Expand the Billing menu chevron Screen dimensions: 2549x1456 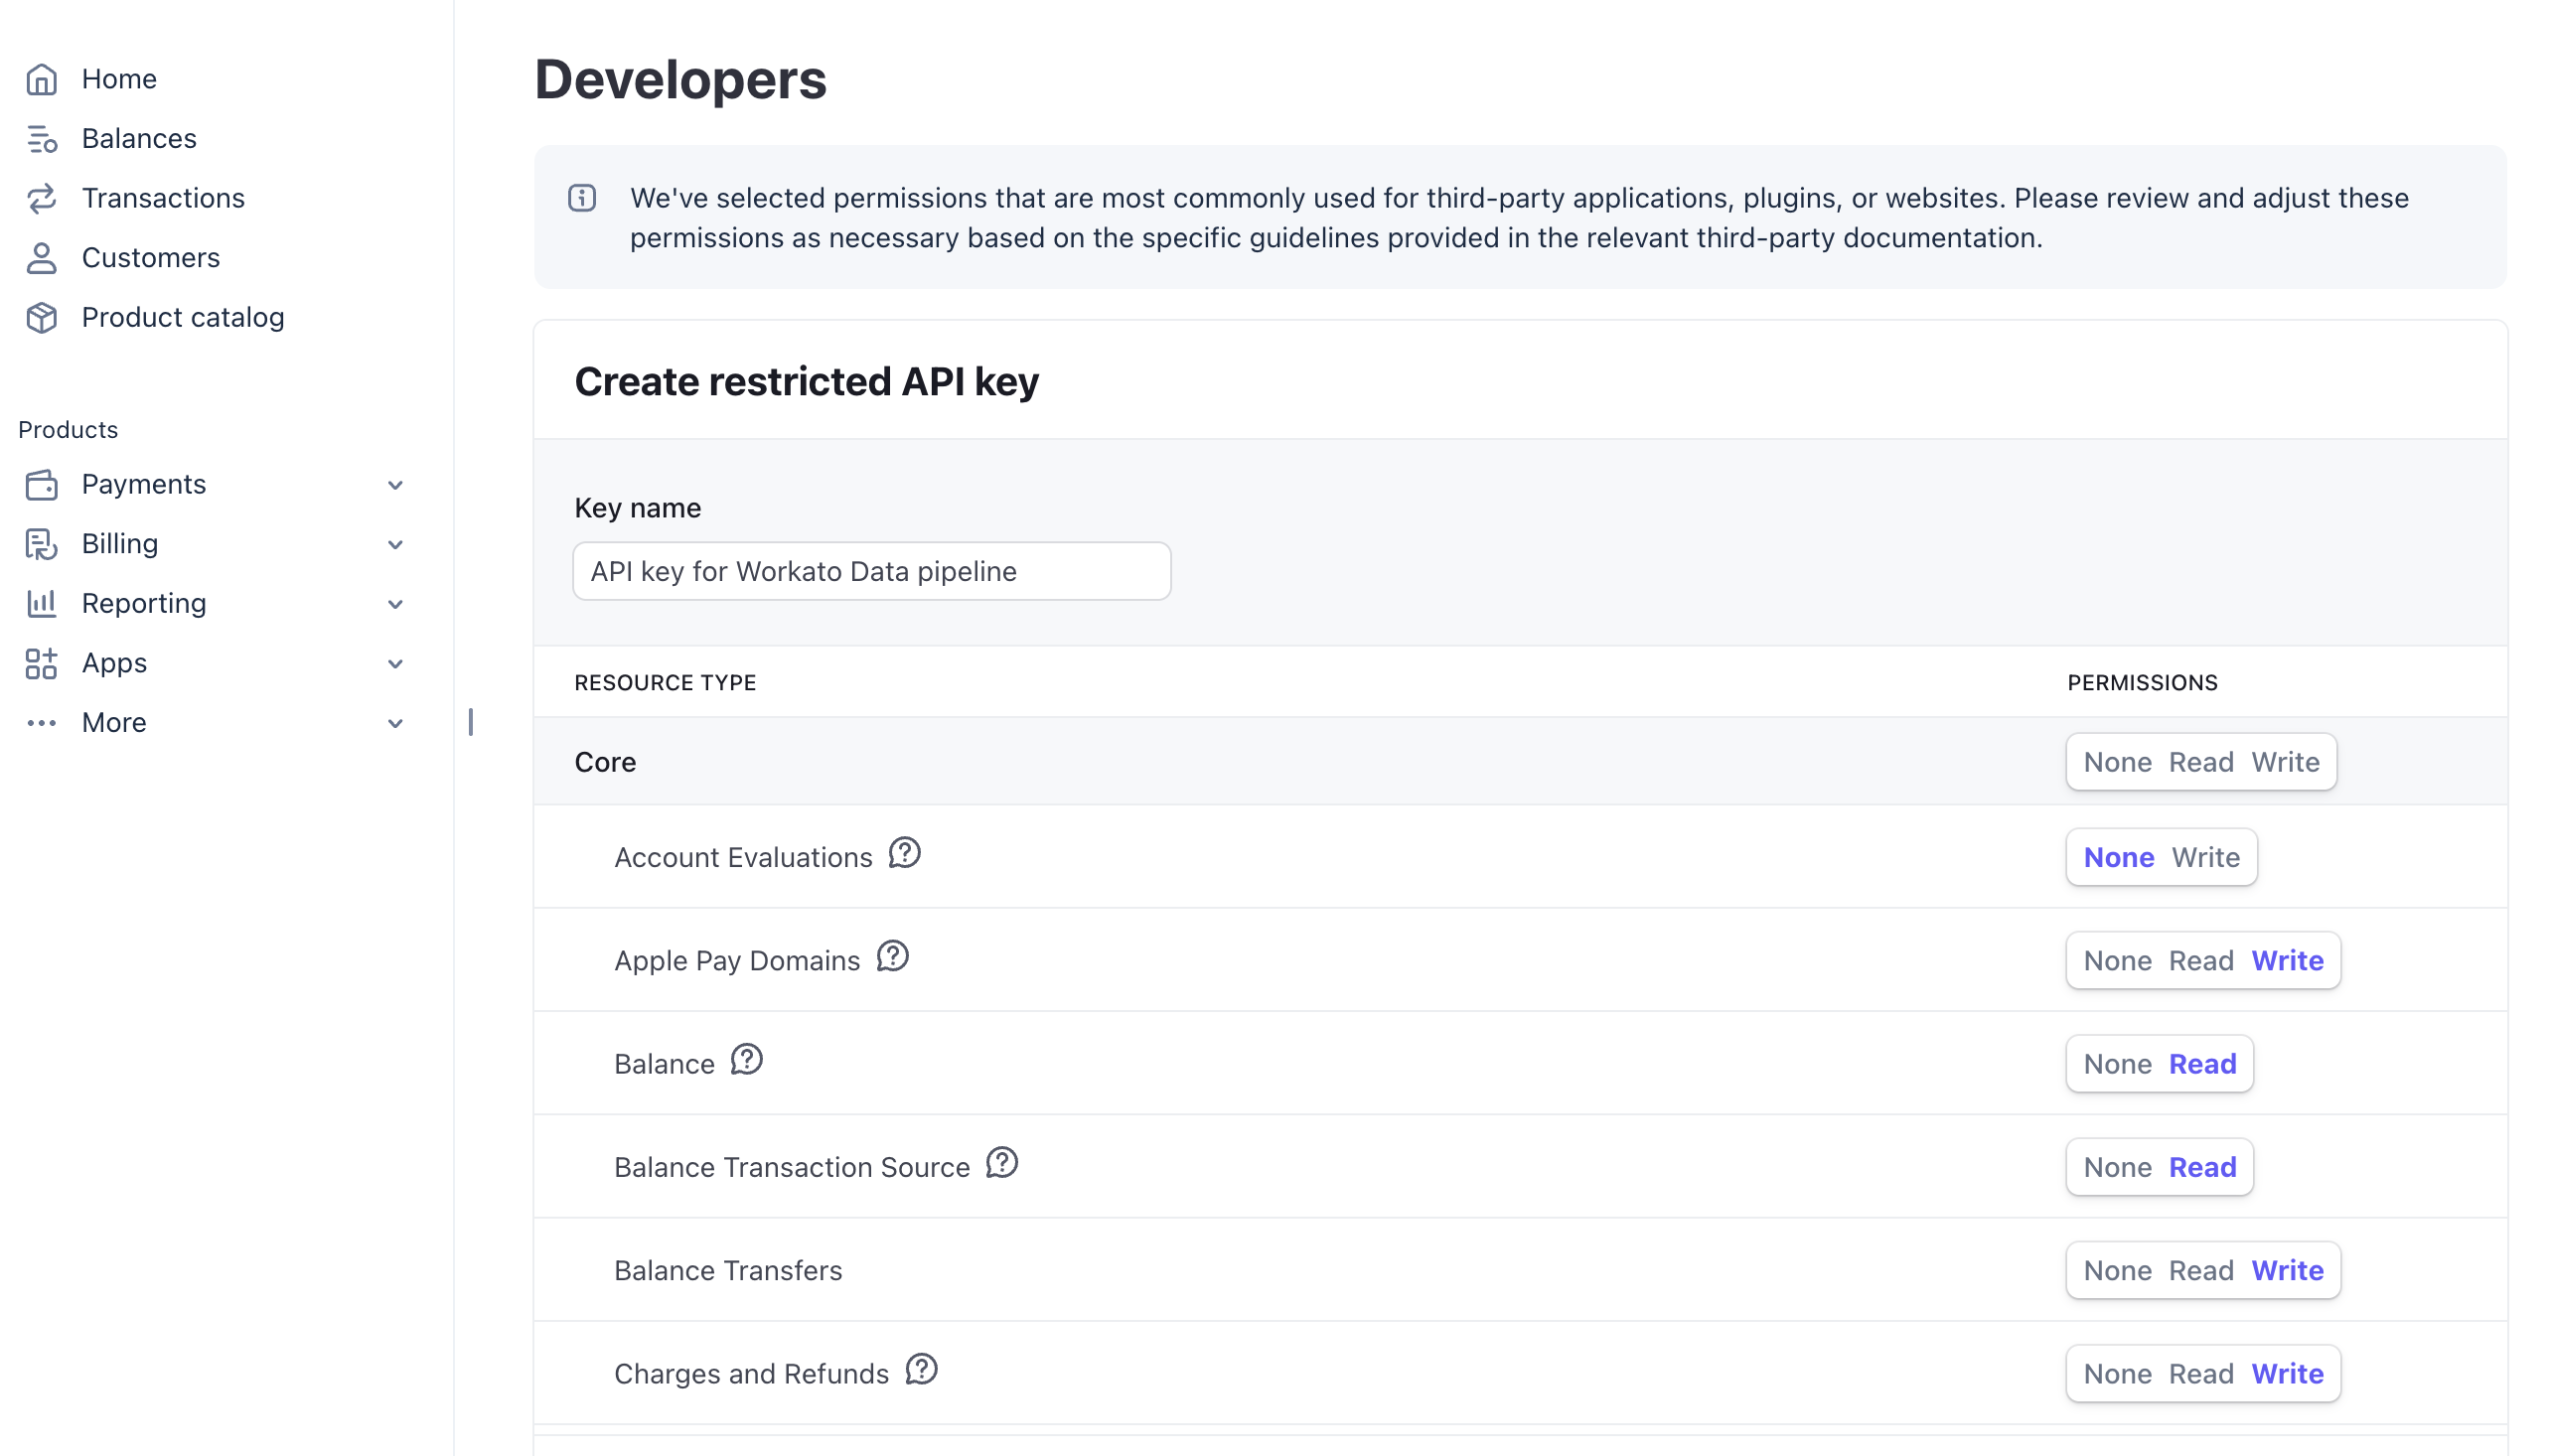click(x=395, y=545)
